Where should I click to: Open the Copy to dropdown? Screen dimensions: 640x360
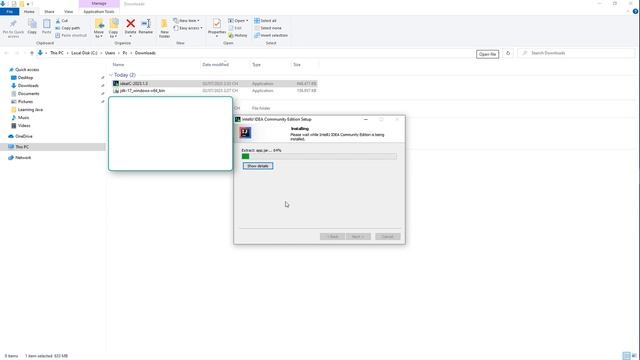(113, 34)
